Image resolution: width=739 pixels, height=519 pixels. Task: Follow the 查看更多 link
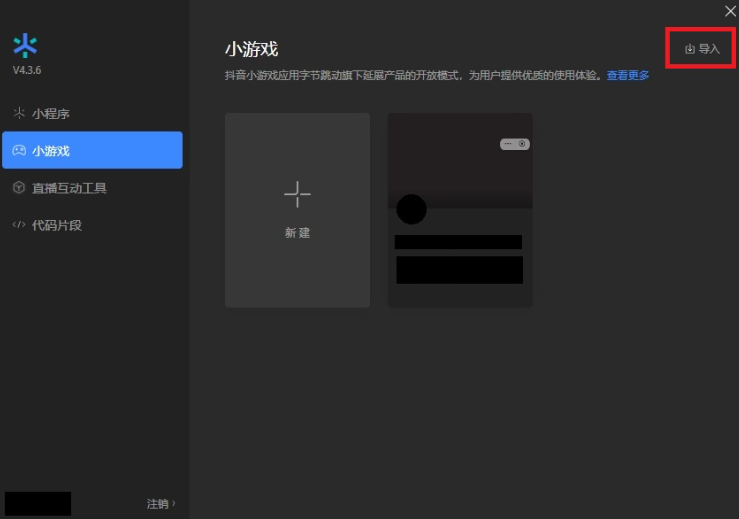[x=627, y=75]
